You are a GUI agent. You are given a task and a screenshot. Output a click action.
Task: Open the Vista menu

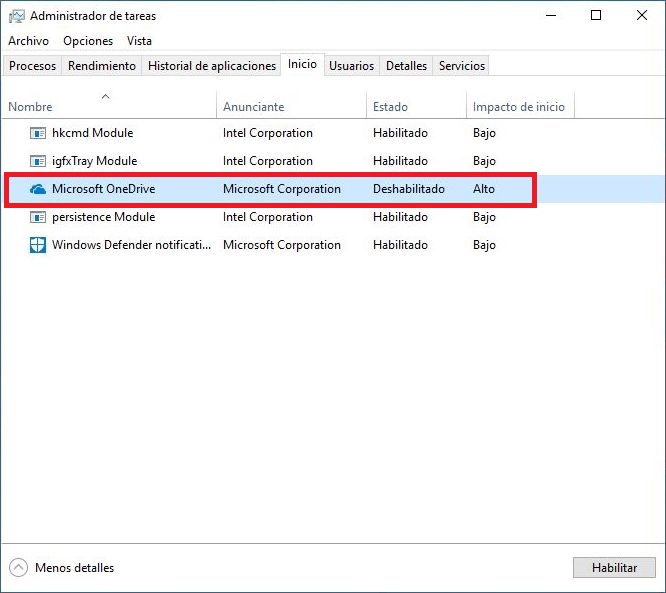coord(139,41)
